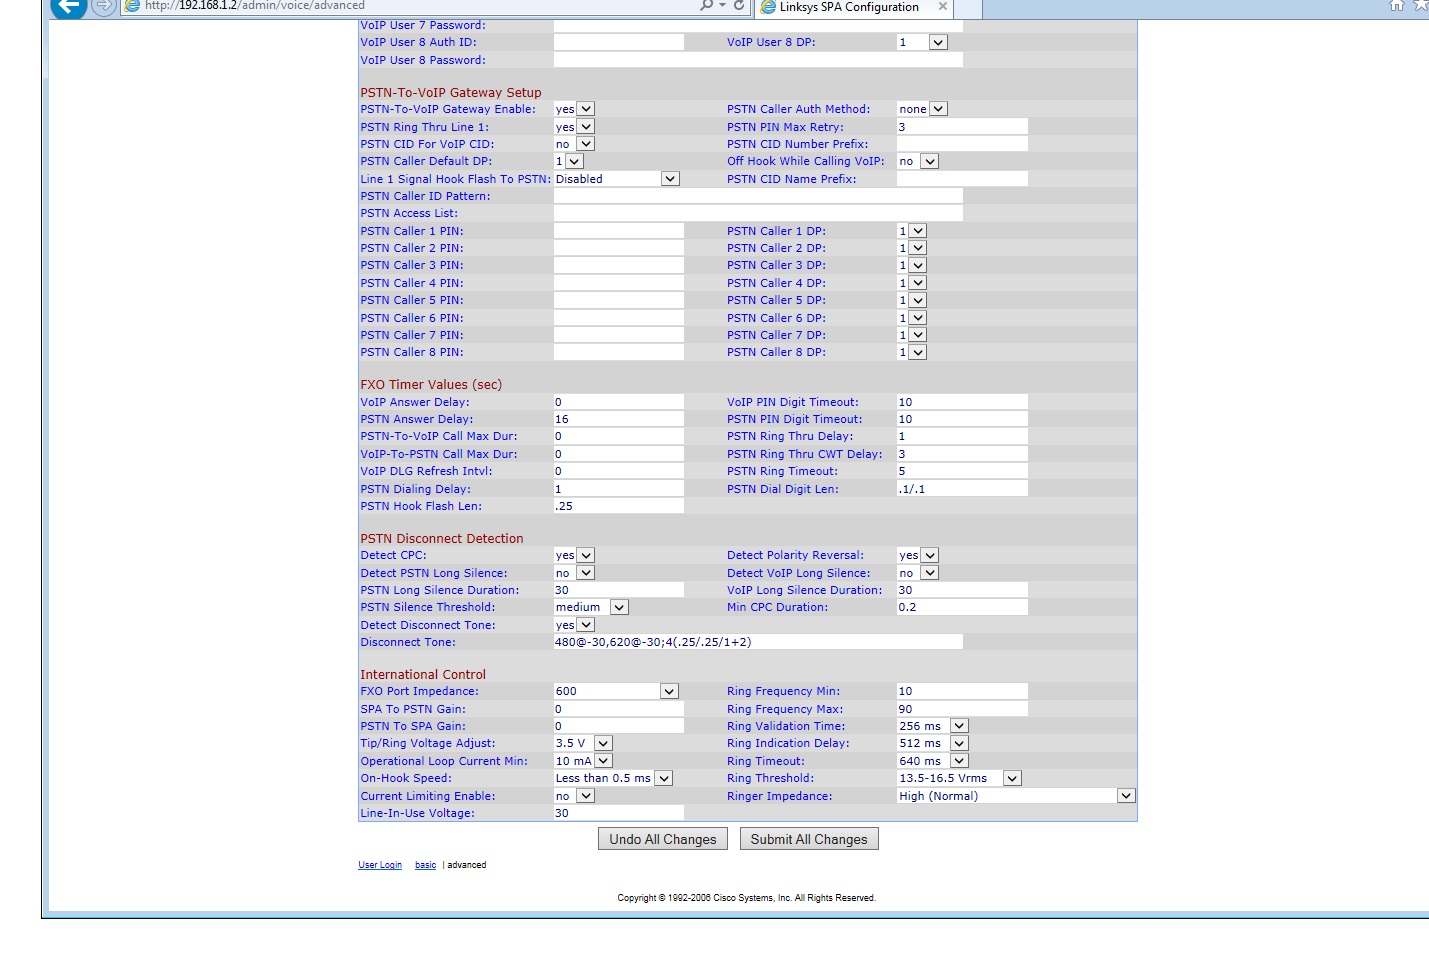Screen dimensions: 1429x961
Task: Click the page refresh icon
Action: [739, 6]
